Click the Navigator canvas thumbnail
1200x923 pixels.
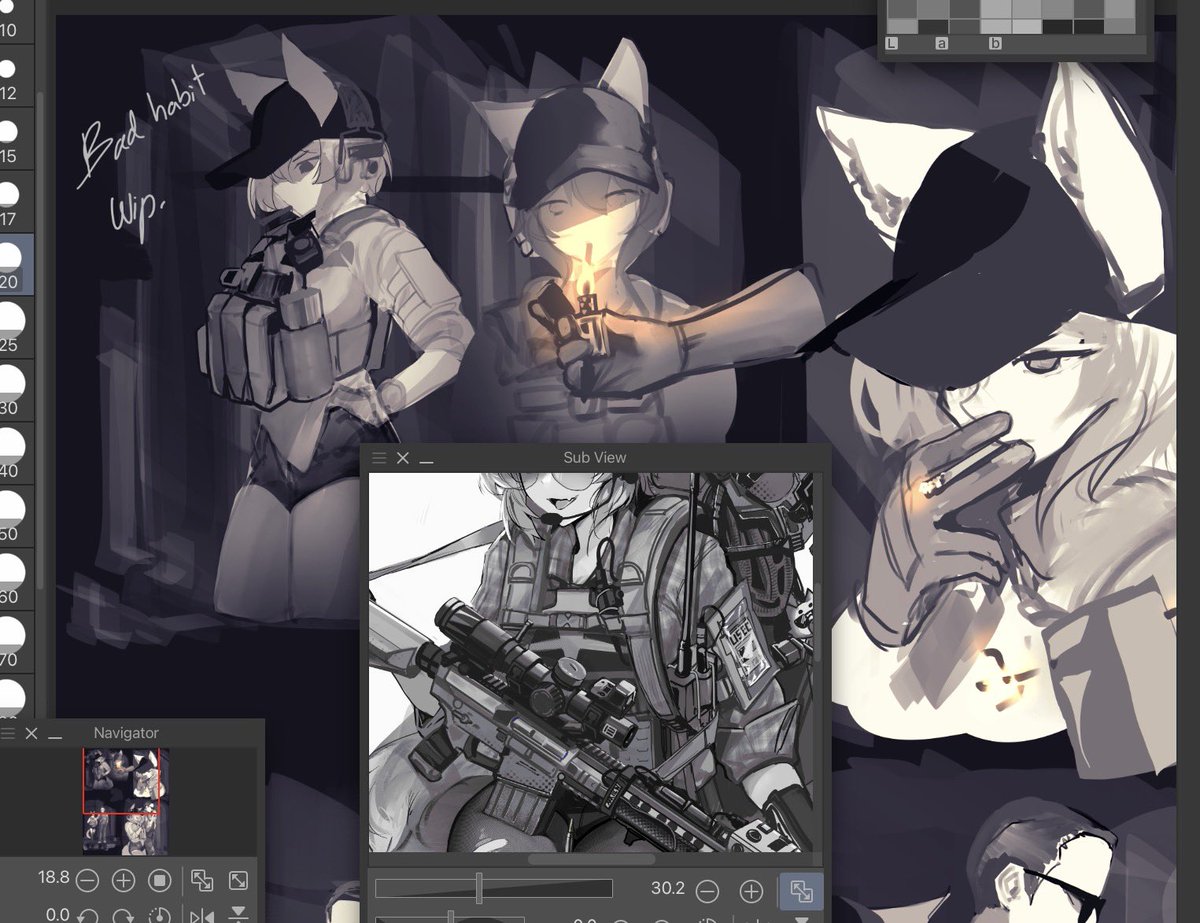click(x=125, y=802)
